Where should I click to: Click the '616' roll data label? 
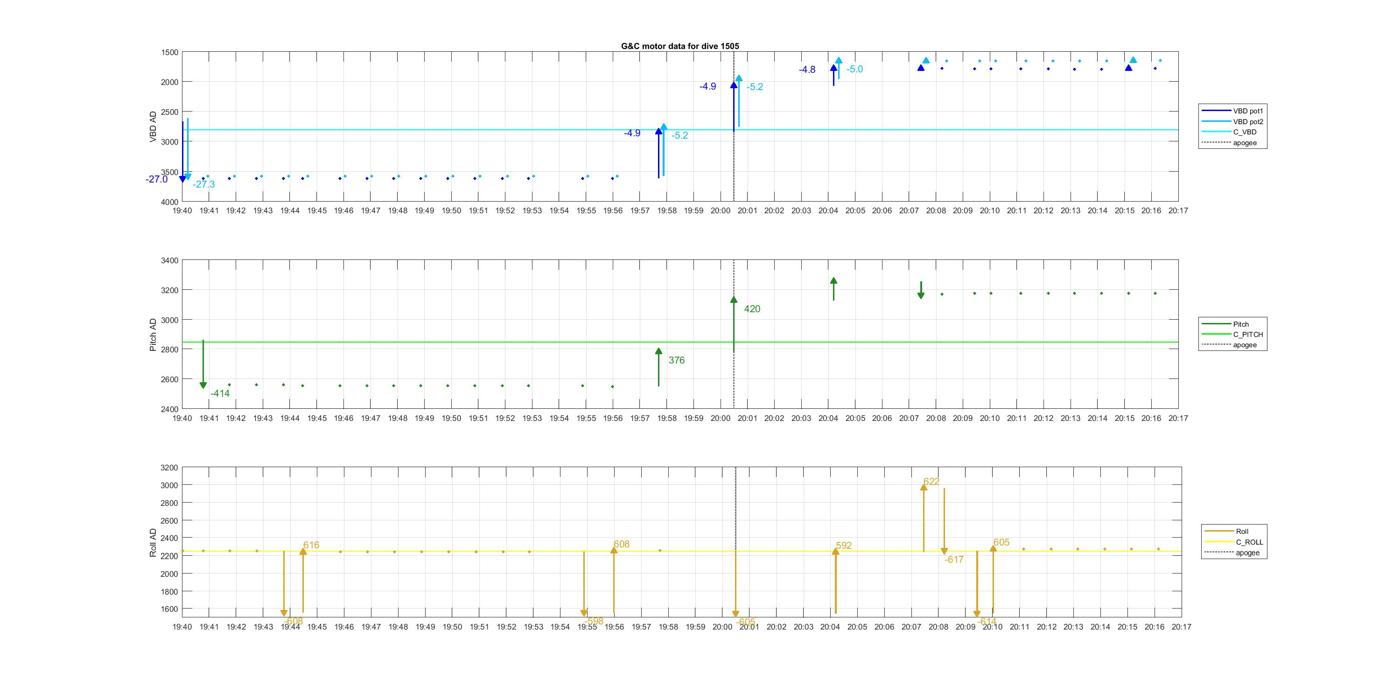[311, 545]
